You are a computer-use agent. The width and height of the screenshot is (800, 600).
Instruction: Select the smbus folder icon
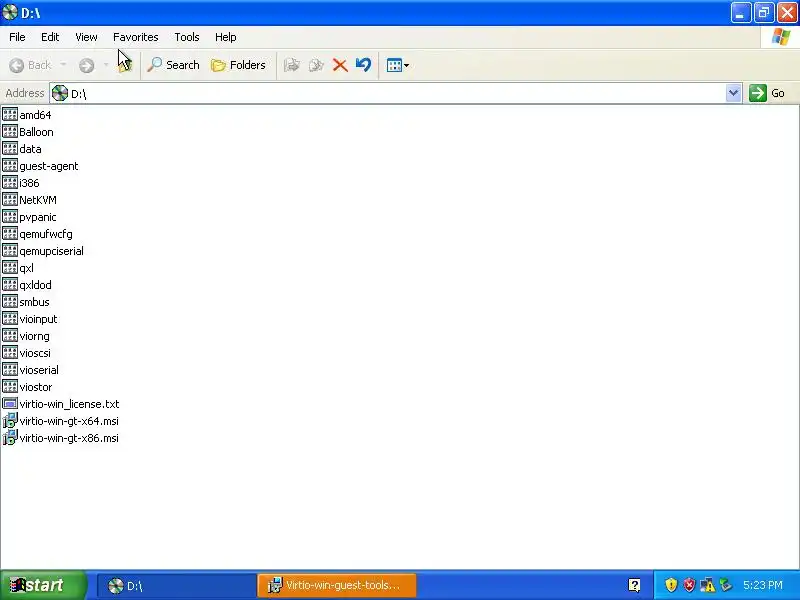click(x=10, y=302)
